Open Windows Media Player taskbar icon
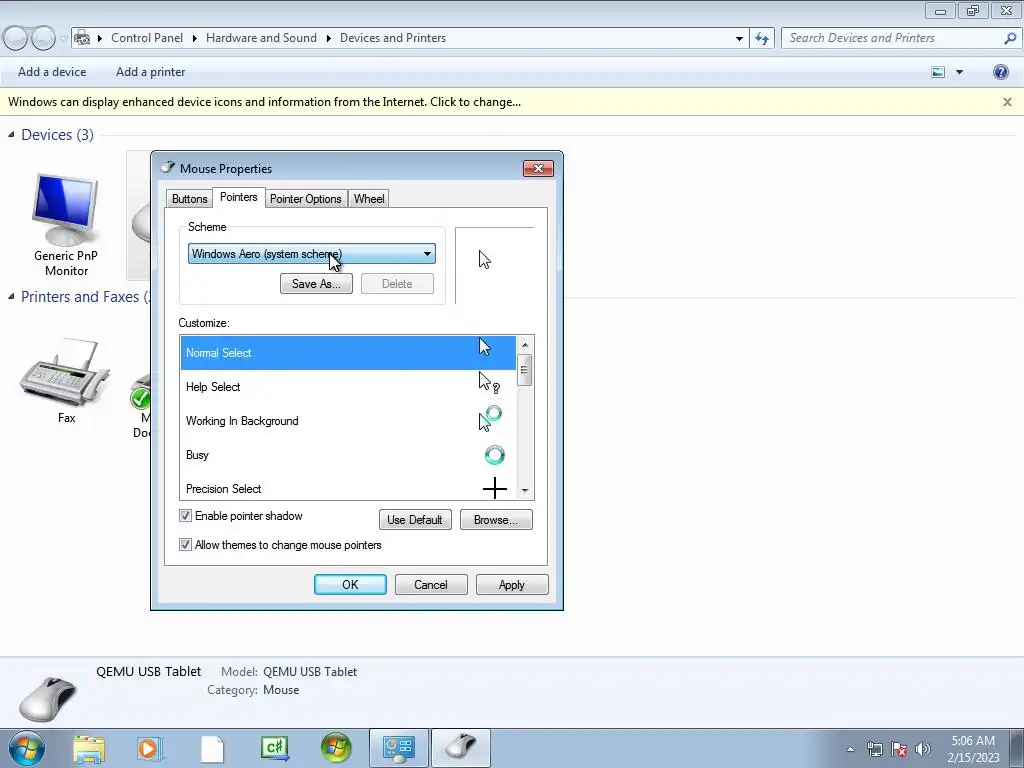The width and height of the screenshot is (1024, 768). pyautogui.click(x=150, y=749)
